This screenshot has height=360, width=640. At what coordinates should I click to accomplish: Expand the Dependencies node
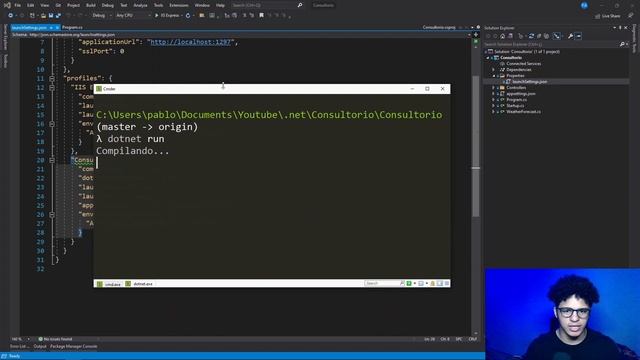click(493, 70)
